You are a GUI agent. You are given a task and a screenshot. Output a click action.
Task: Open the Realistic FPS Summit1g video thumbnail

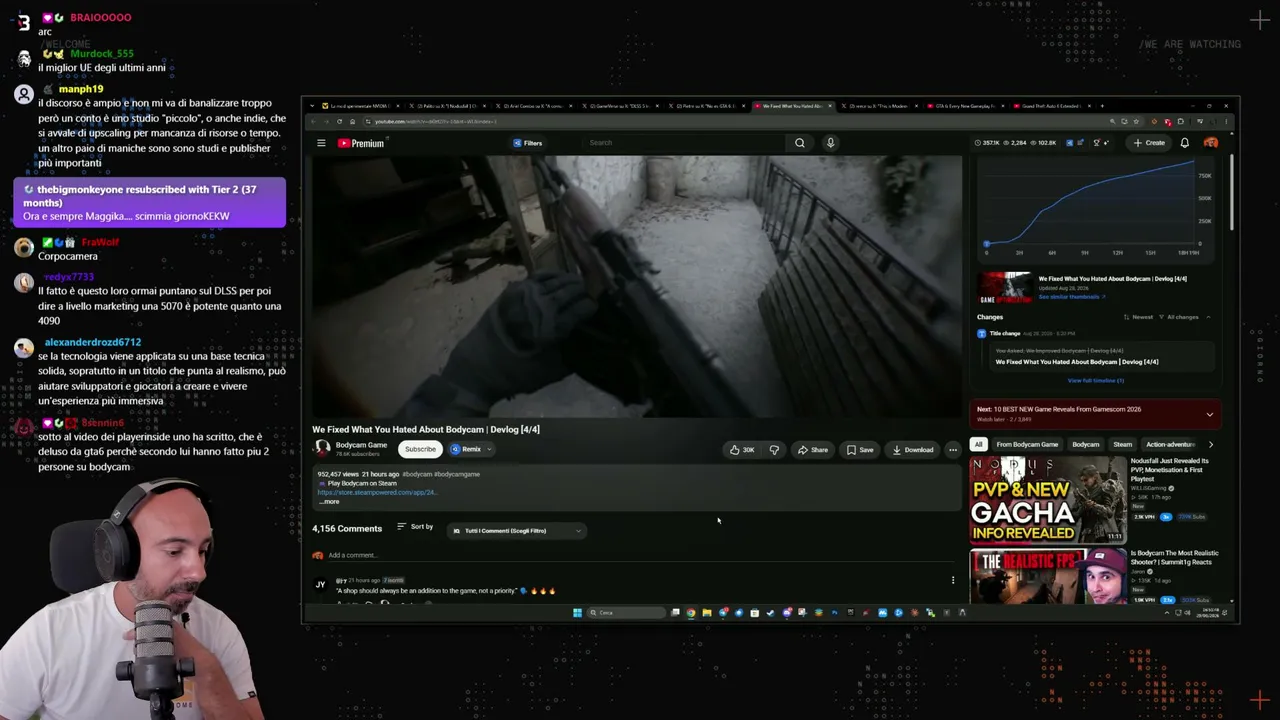coord(1048,577)
